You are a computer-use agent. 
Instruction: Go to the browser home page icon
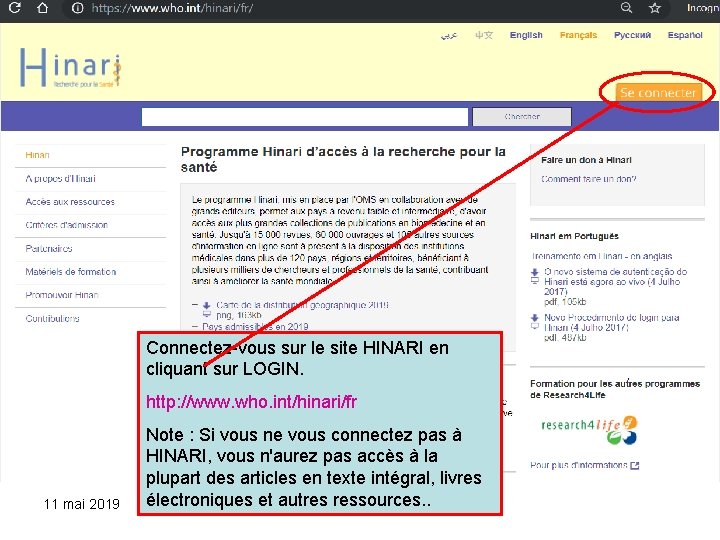tap(42, 8)
